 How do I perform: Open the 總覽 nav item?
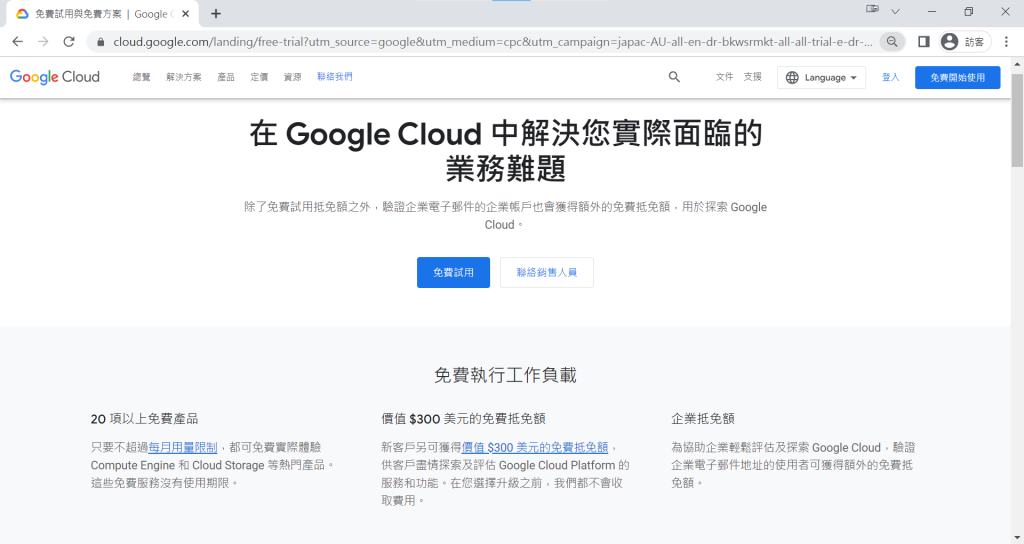click(142, 77)
